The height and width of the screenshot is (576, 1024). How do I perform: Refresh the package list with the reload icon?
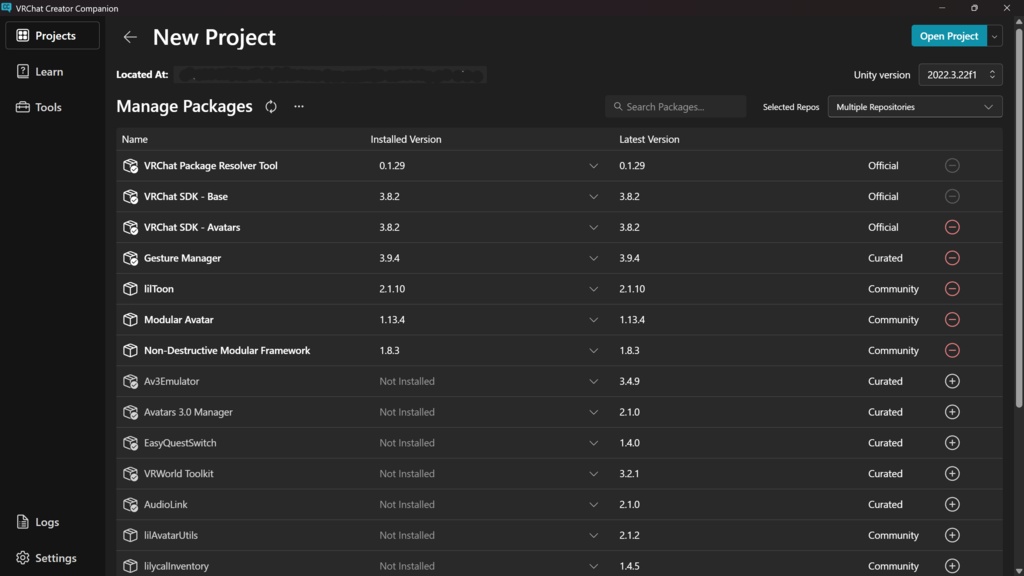tap(271, 107)
